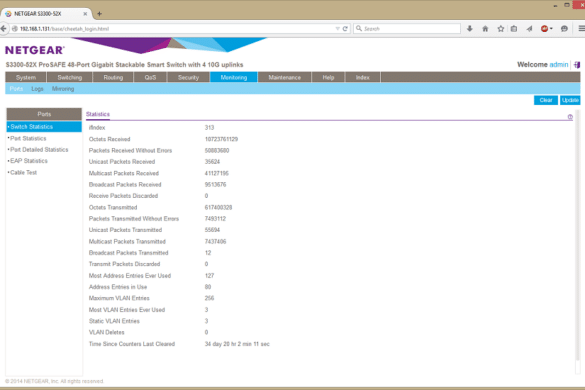Click the Octets Received value 10723761129
Viewport: 585px width, 390px height.
[x=221, y=139]
